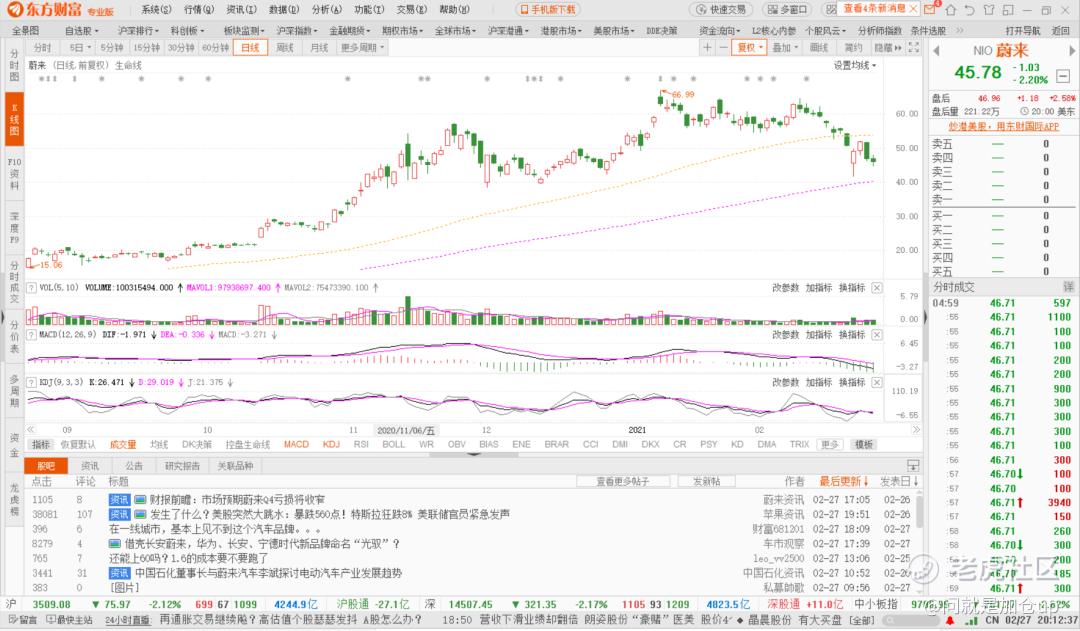Screen dimensions: 1080x631
Task: Click the 画线 draw line tool
Action: tap(819, 48)
